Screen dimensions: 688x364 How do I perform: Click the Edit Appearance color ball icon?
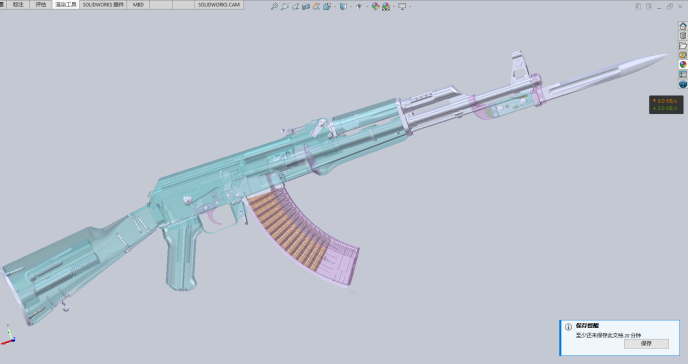point(376,7)
